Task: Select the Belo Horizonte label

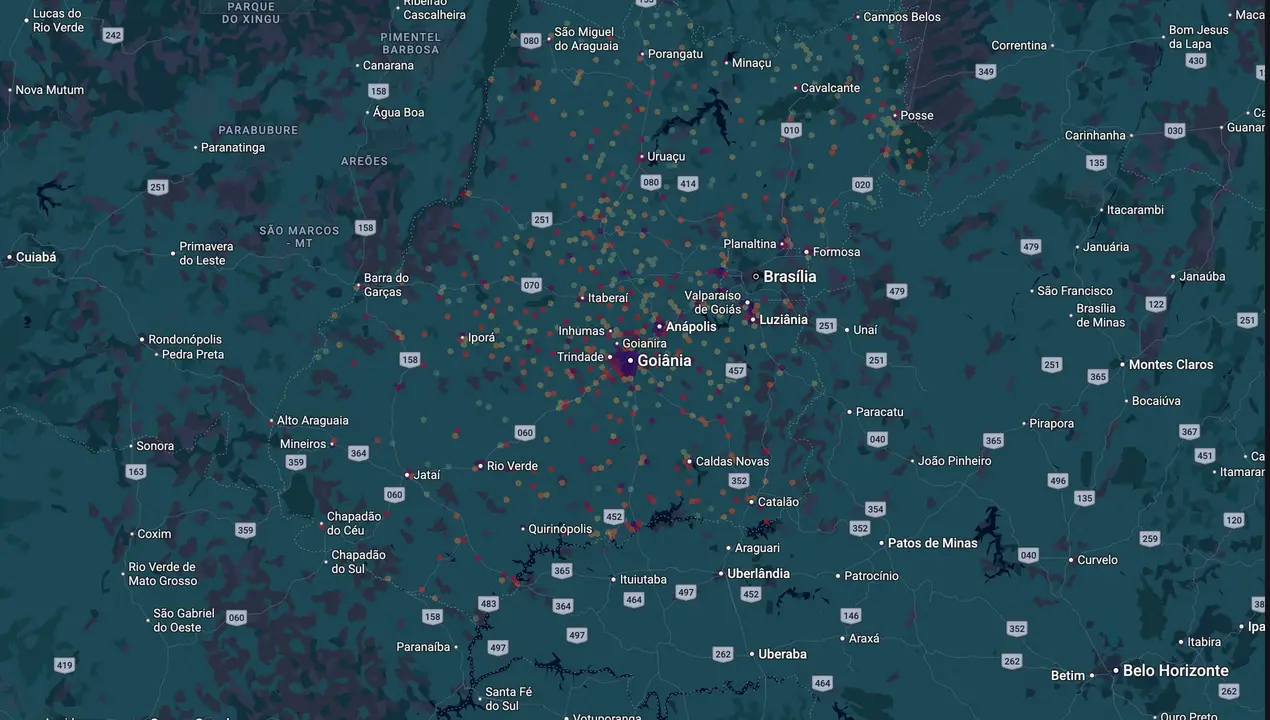Action: click(1176, 671)
